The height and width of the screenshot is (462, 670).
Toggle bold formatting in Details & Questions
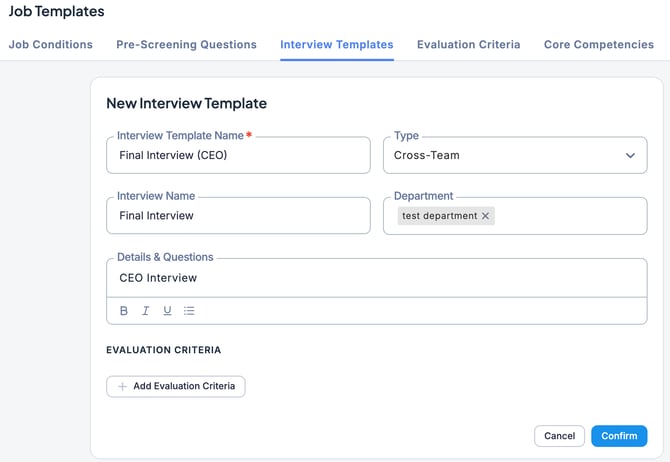tap(124, 311)
